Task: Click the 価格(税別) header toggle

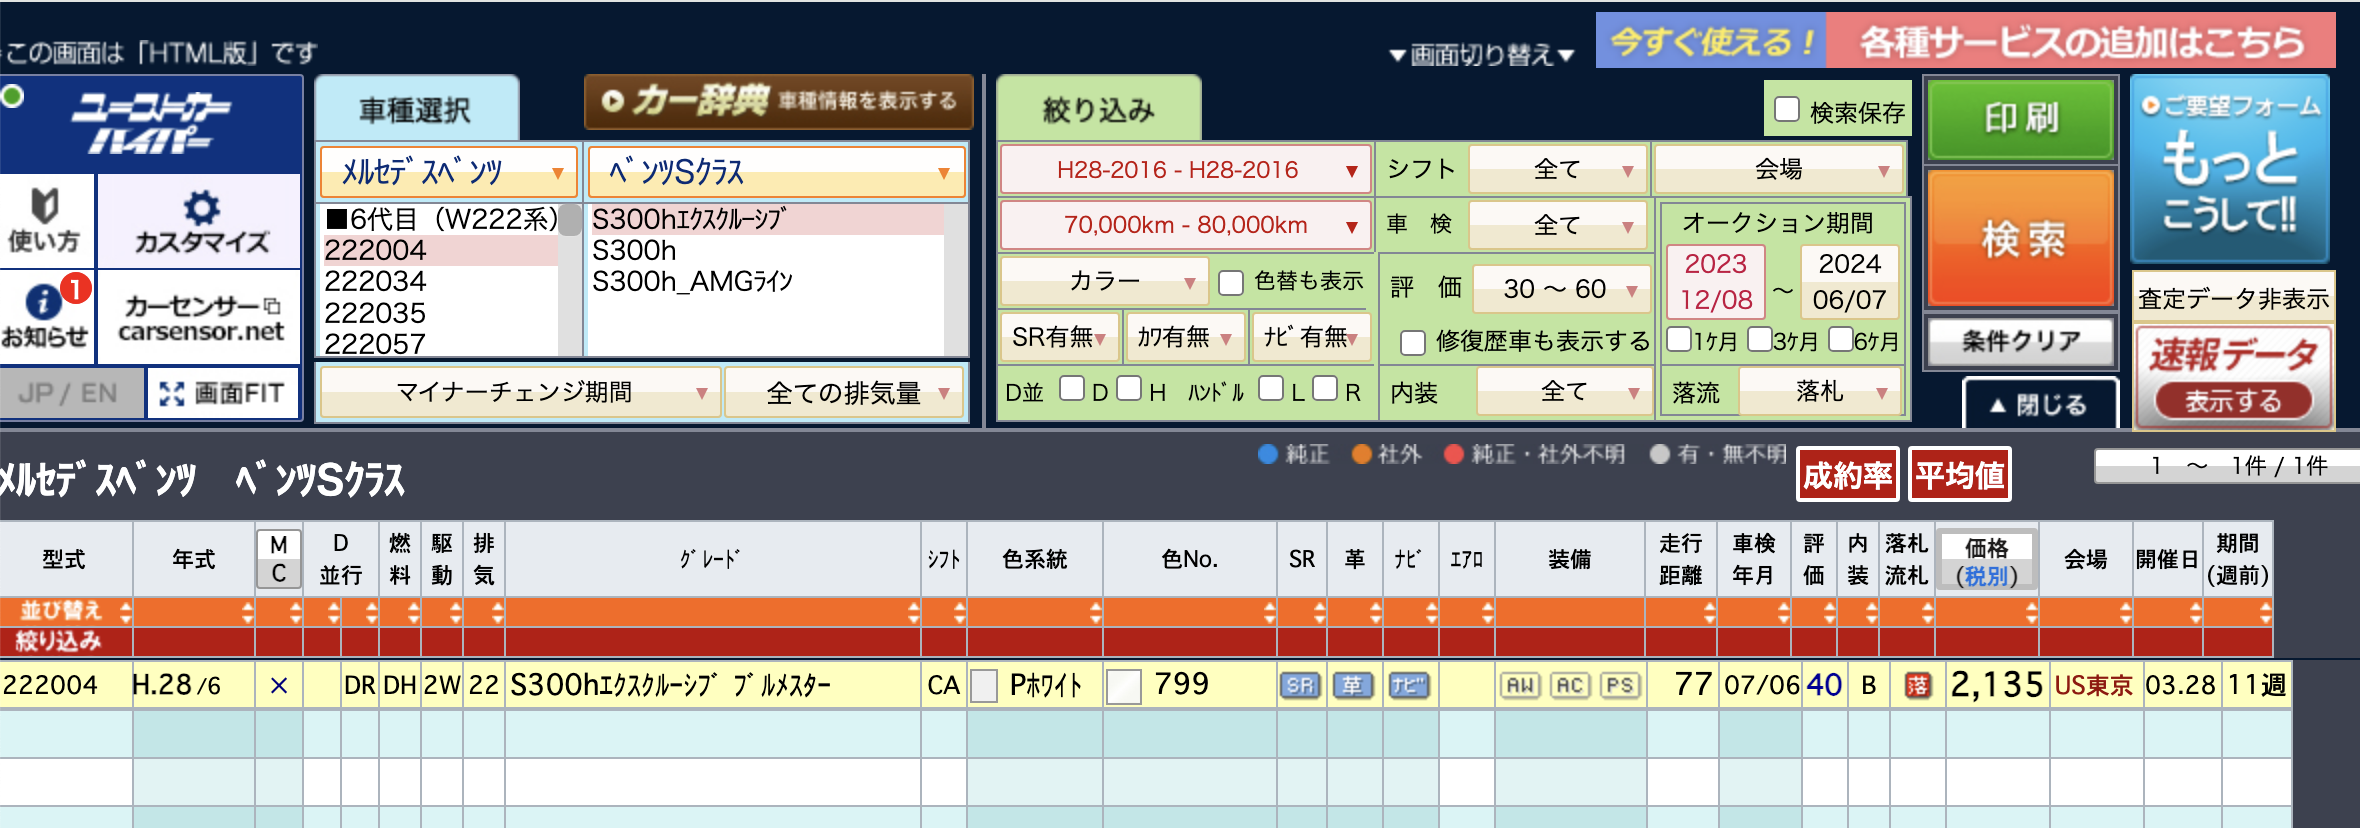Action: (1986, 560)
